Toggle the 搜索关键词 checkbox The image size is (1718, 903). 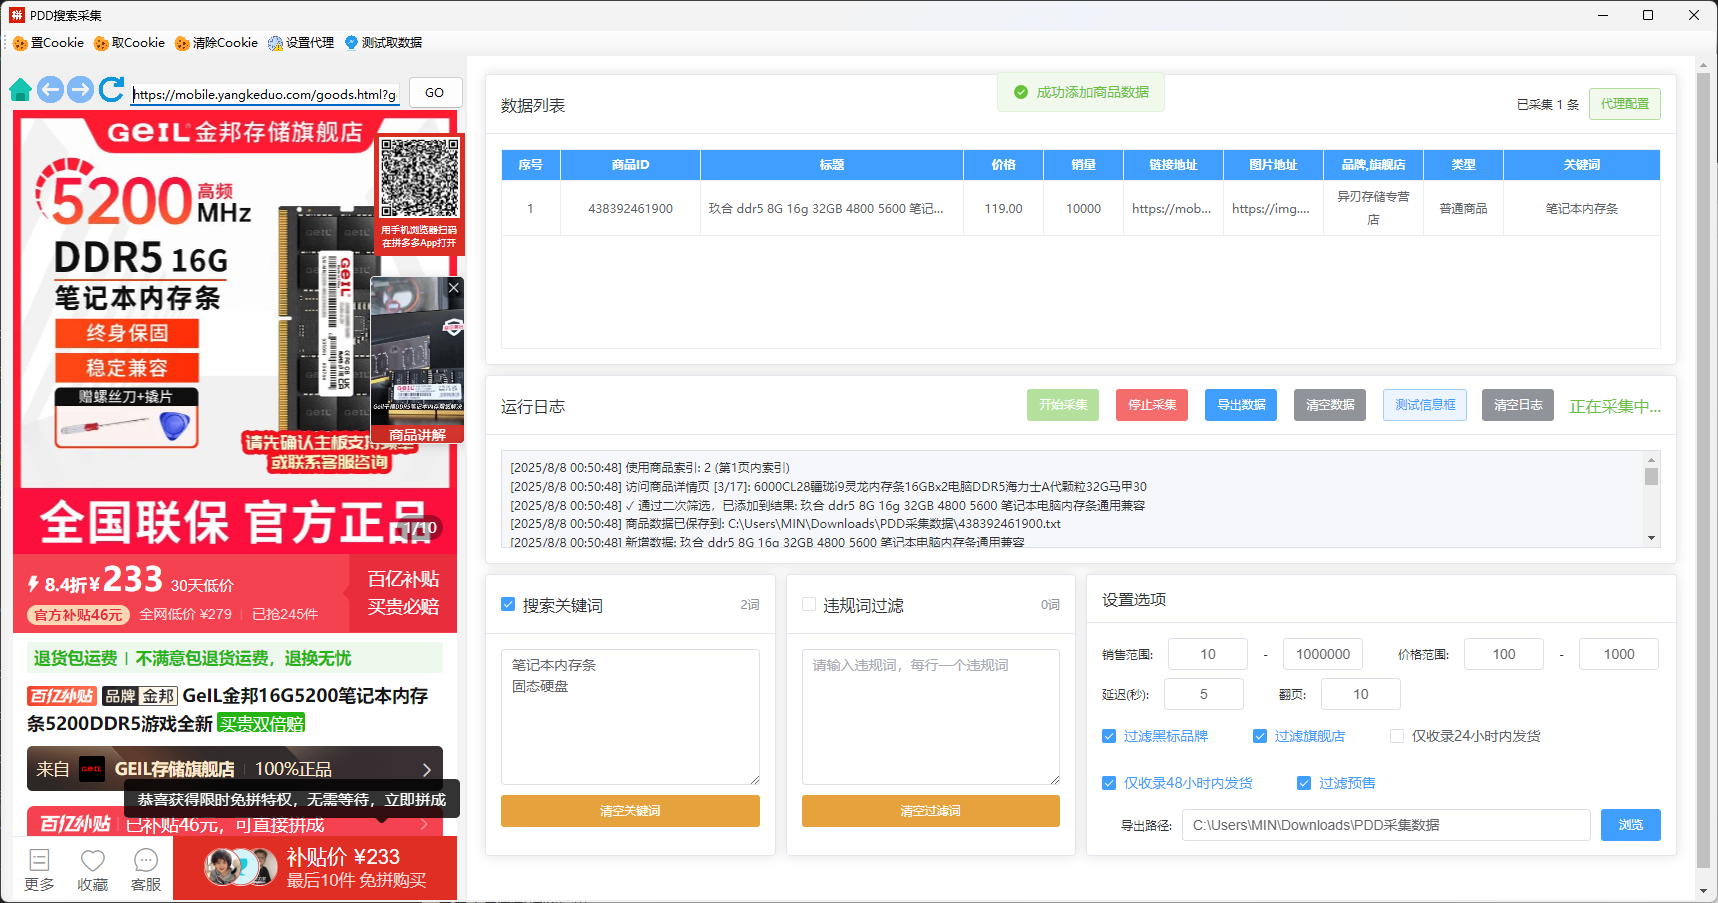[x=508, y=605]
